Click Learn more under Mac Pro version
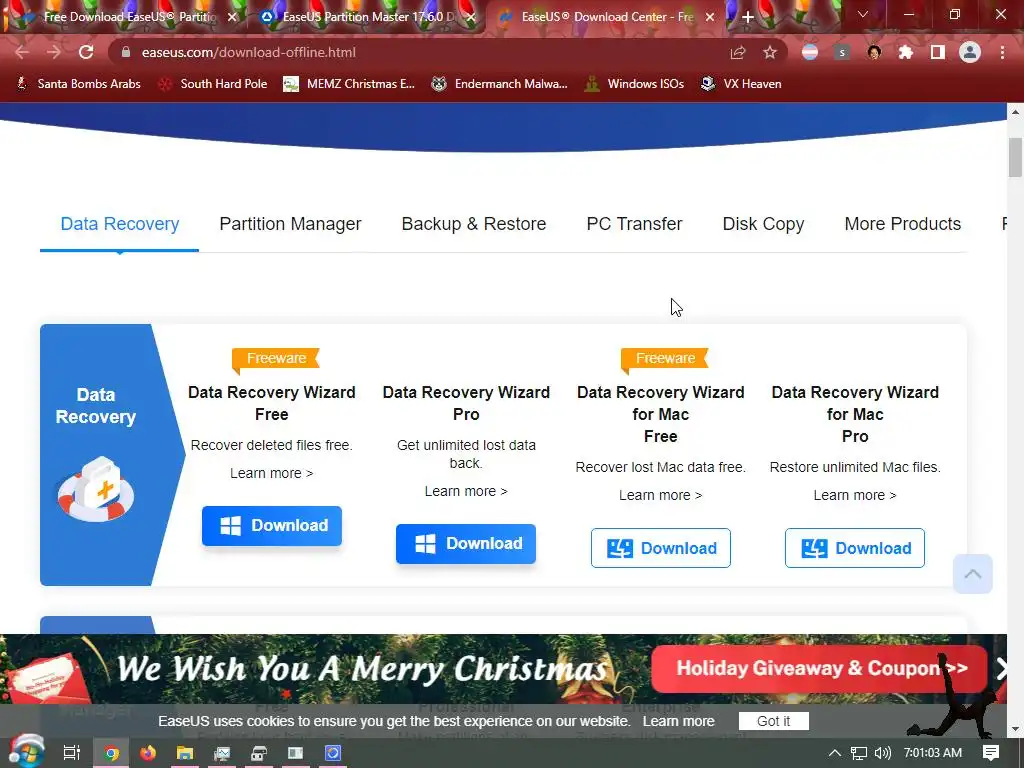1024x768 pixels. [x=855, y=495]
